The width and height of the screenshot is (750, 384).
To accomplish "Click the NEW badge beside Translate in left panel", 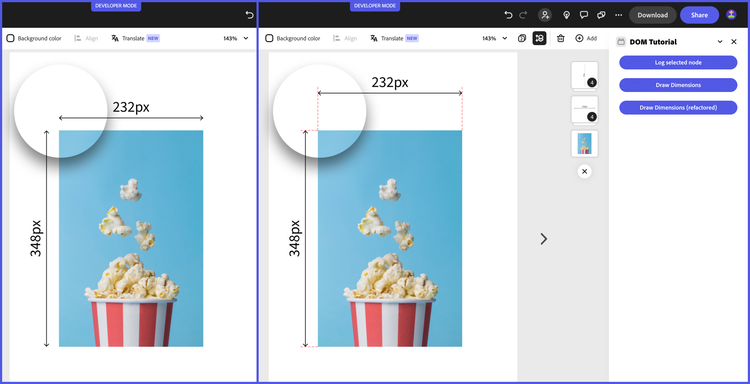I will 153,38.
